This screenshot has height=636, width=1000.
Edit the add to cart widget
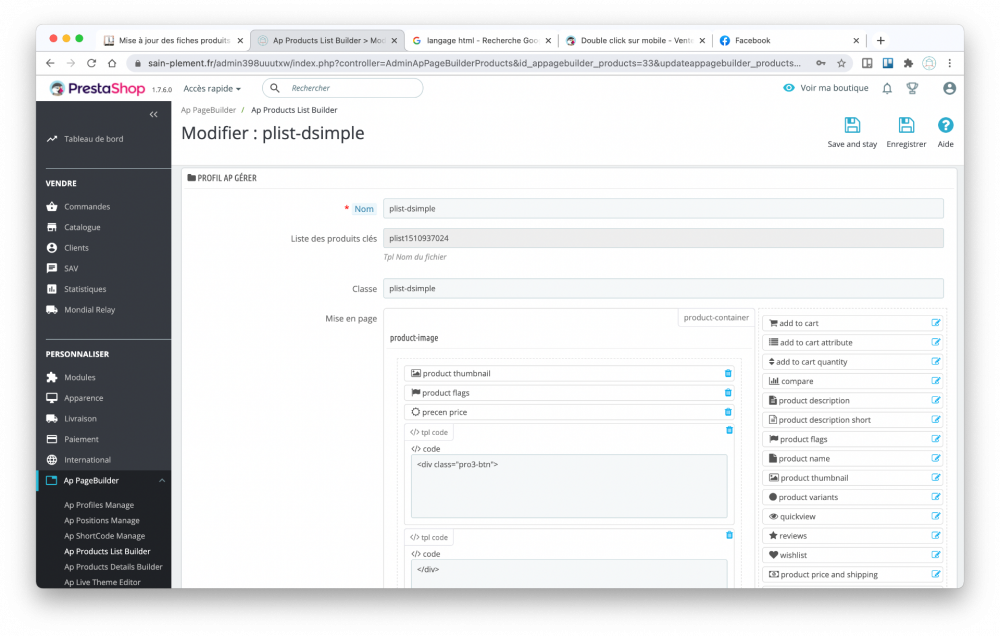(936, 323)
